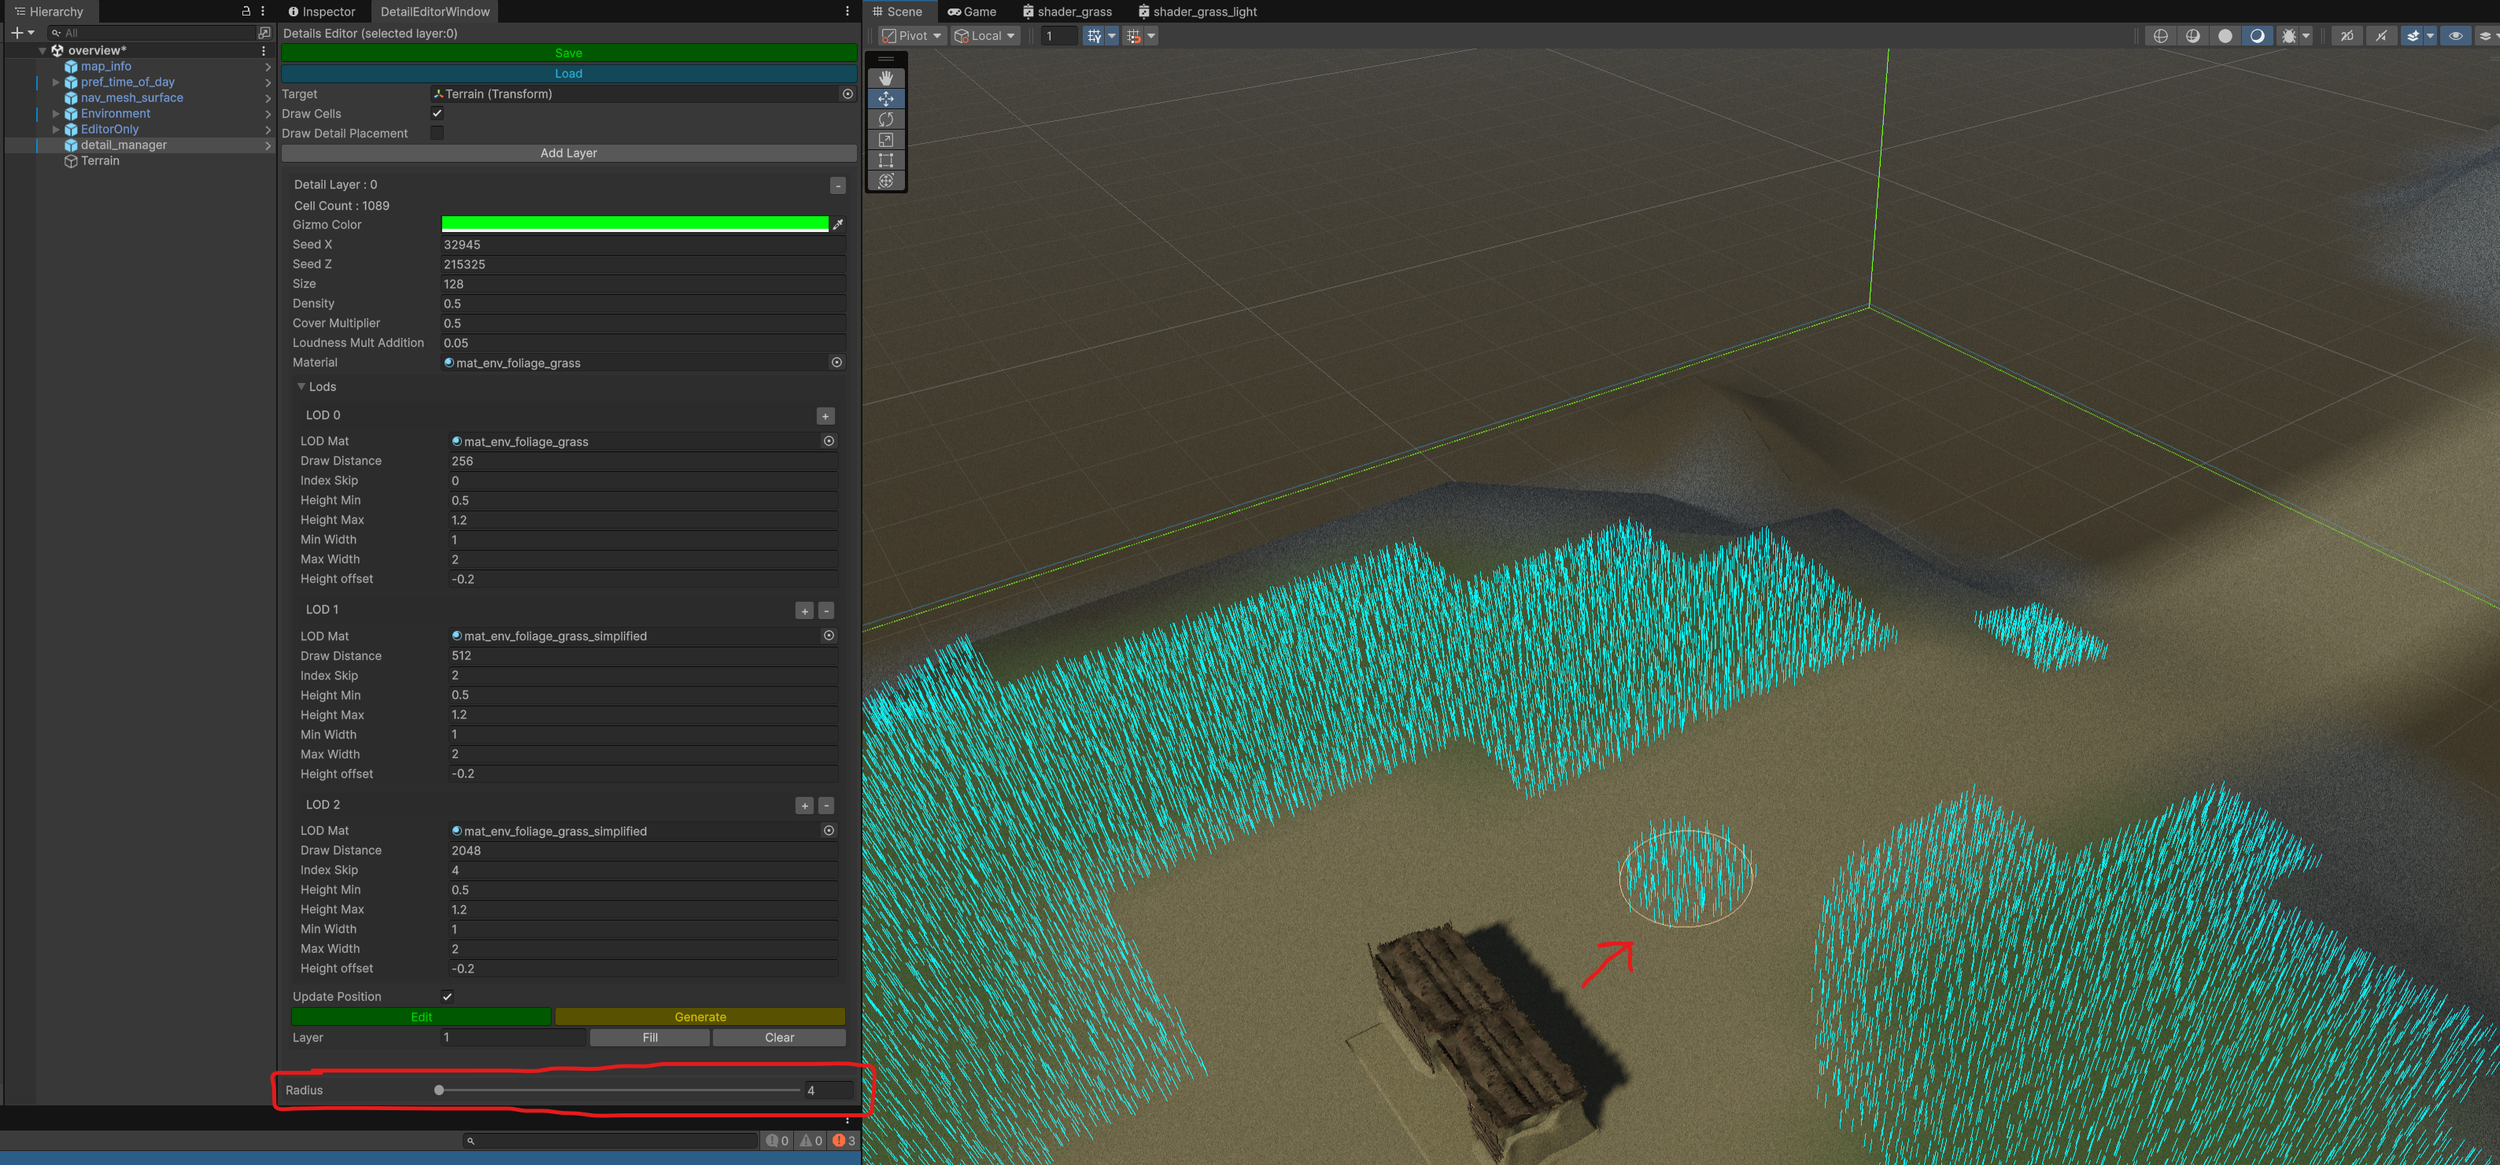This screenshot has height=1165, width=2500.
Task: Uncheck the Draw Cells checkbox
Action: (x=437, y=114)
